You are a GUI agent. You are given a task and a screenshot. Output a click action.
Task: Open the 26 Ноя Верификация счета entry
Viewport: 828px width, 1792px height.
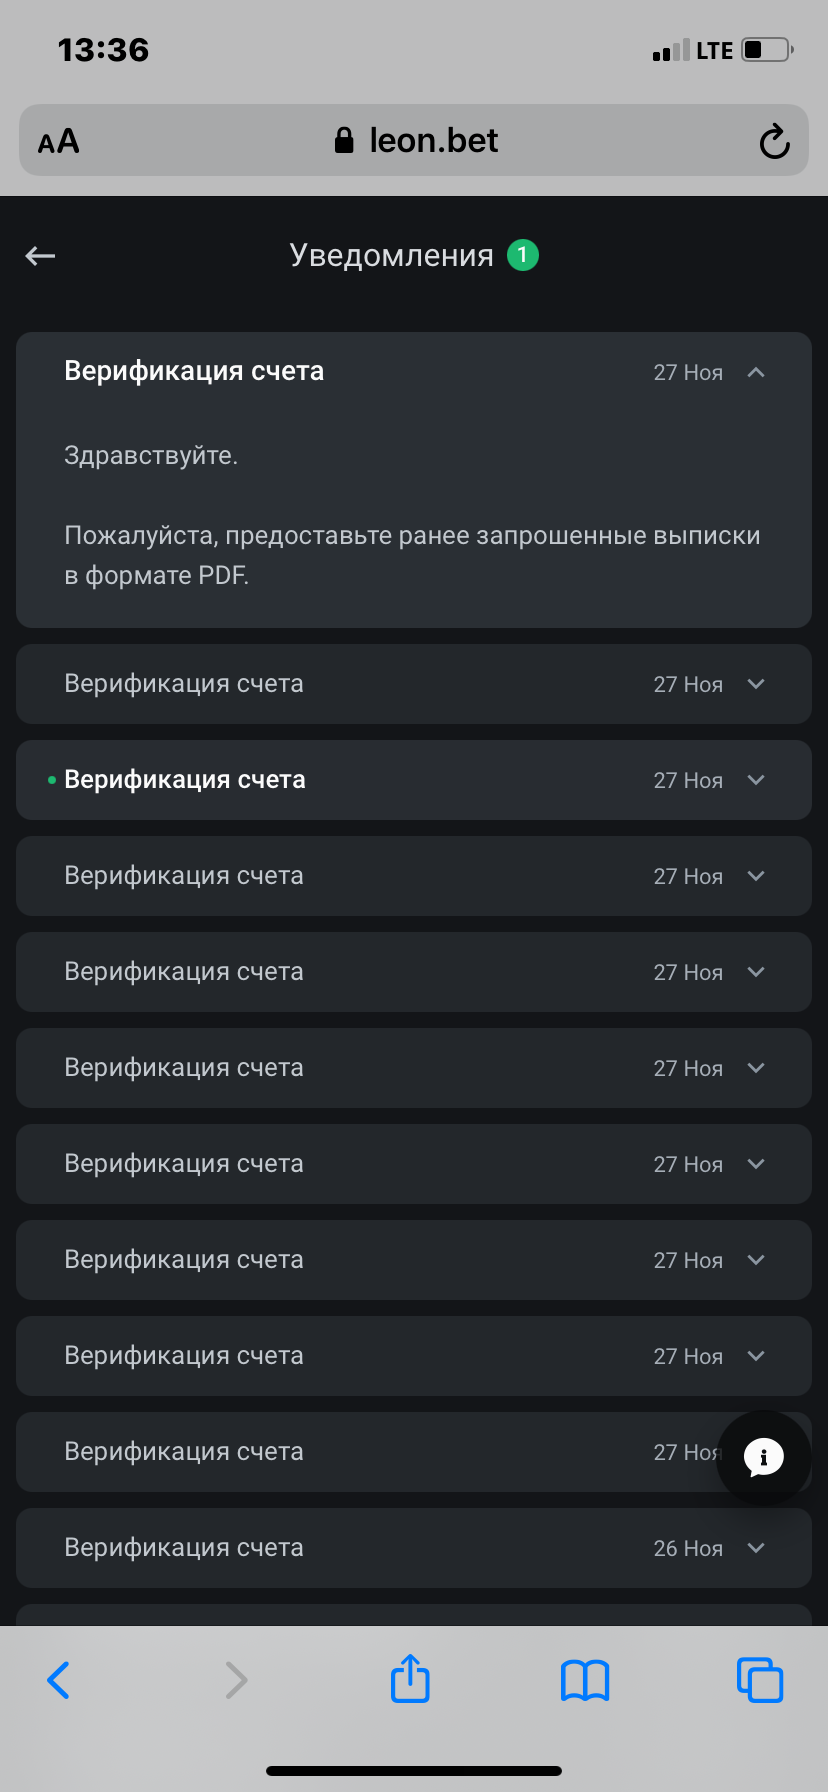[184, 1548]
